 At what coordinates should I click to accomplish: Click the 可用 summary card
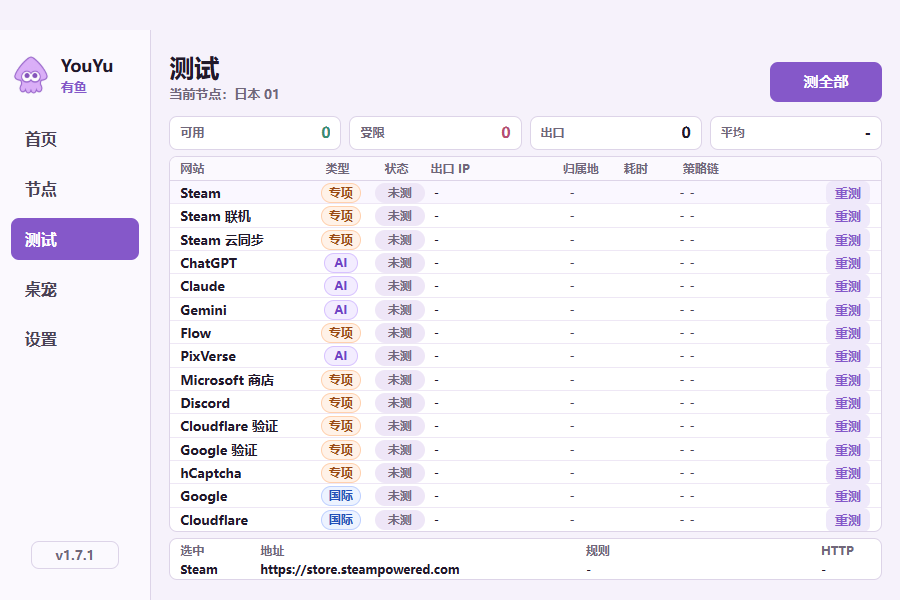255,133
